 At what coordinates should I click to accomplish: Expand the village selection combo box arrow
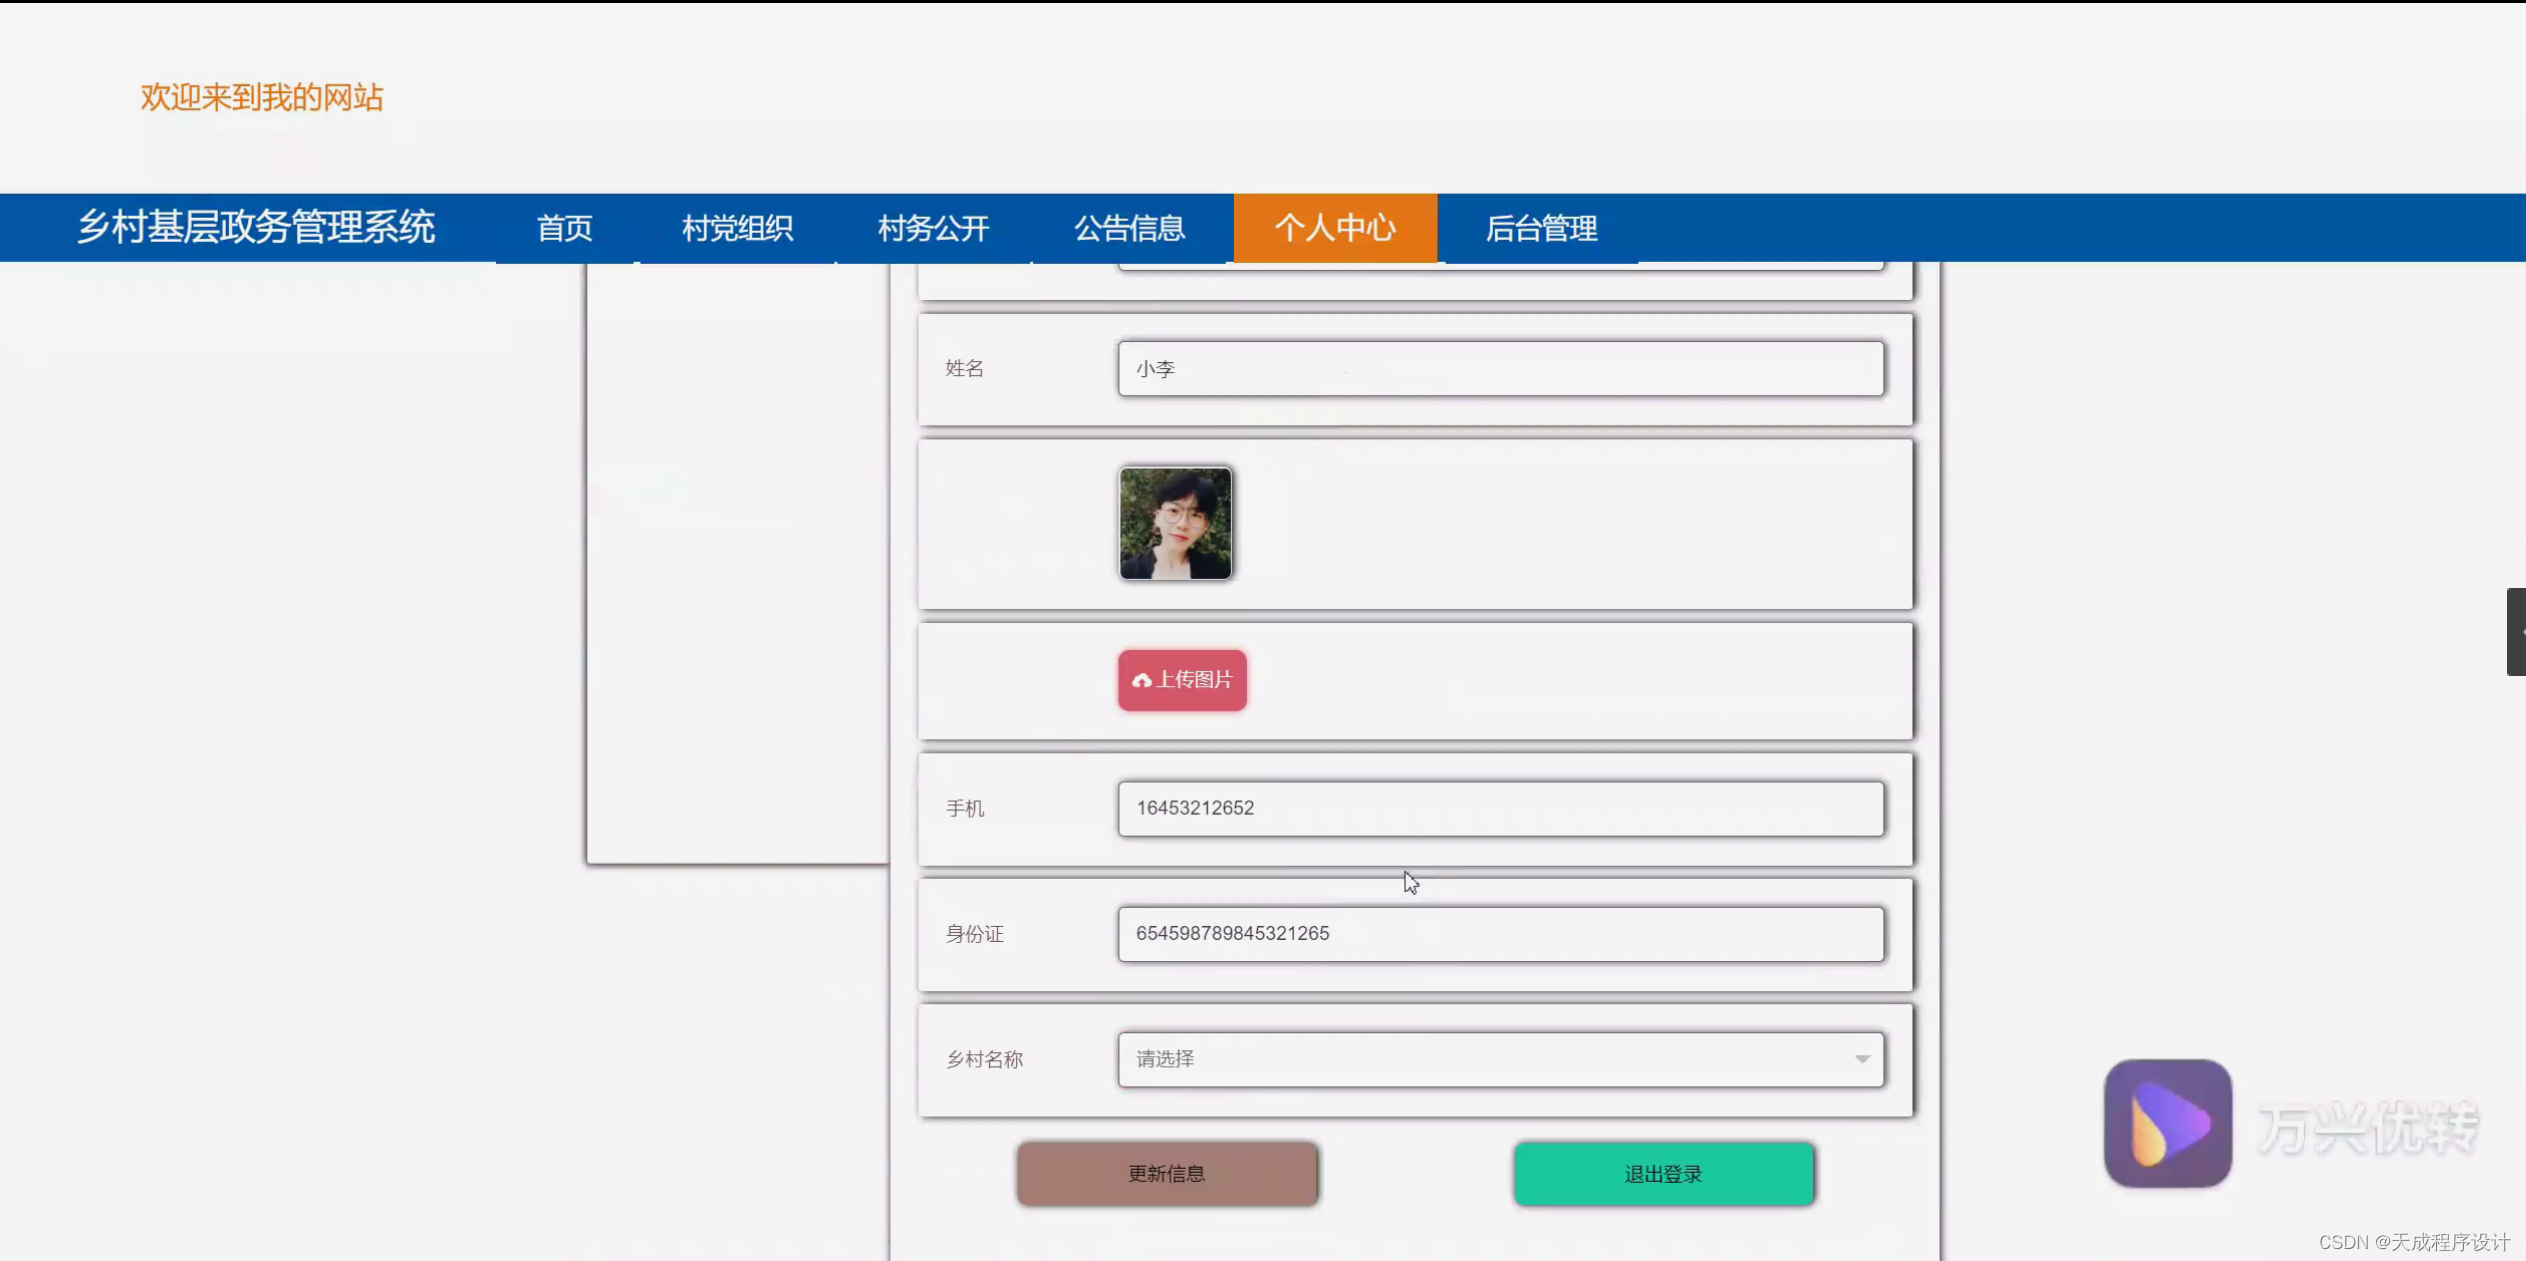click(1860, 1059)
